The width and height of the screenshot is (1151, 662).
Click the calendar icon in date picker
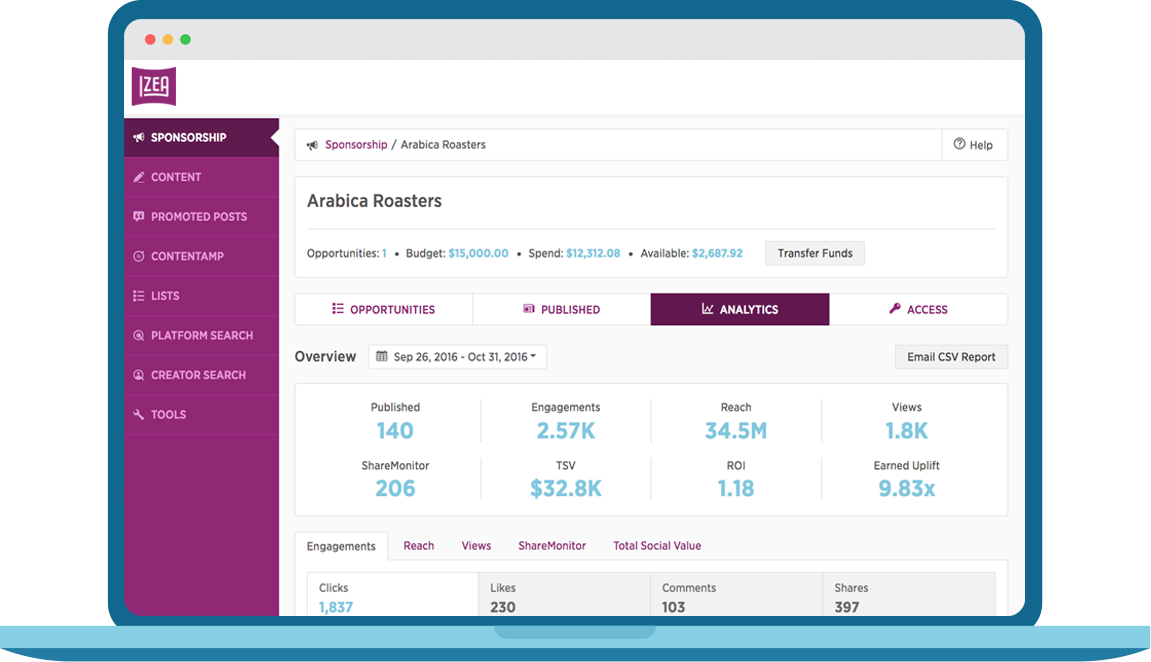[x=382, y=356]
